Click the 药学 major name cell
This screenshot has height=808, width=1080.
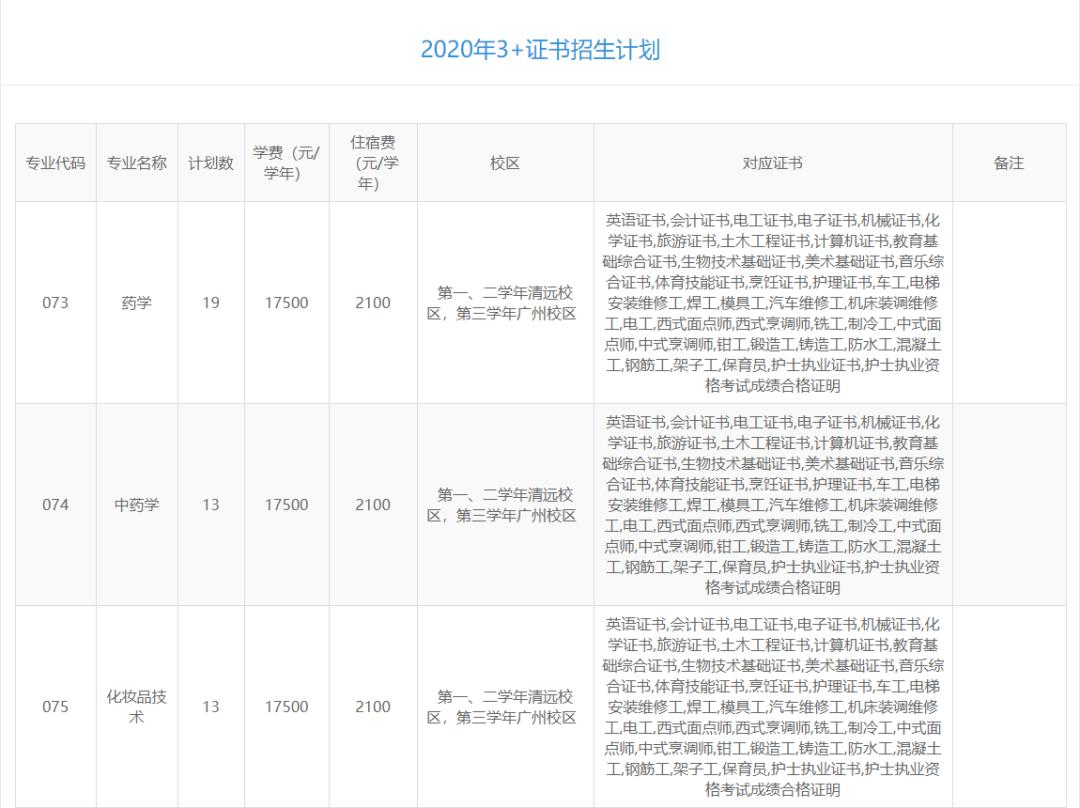[x=136, y=302]
